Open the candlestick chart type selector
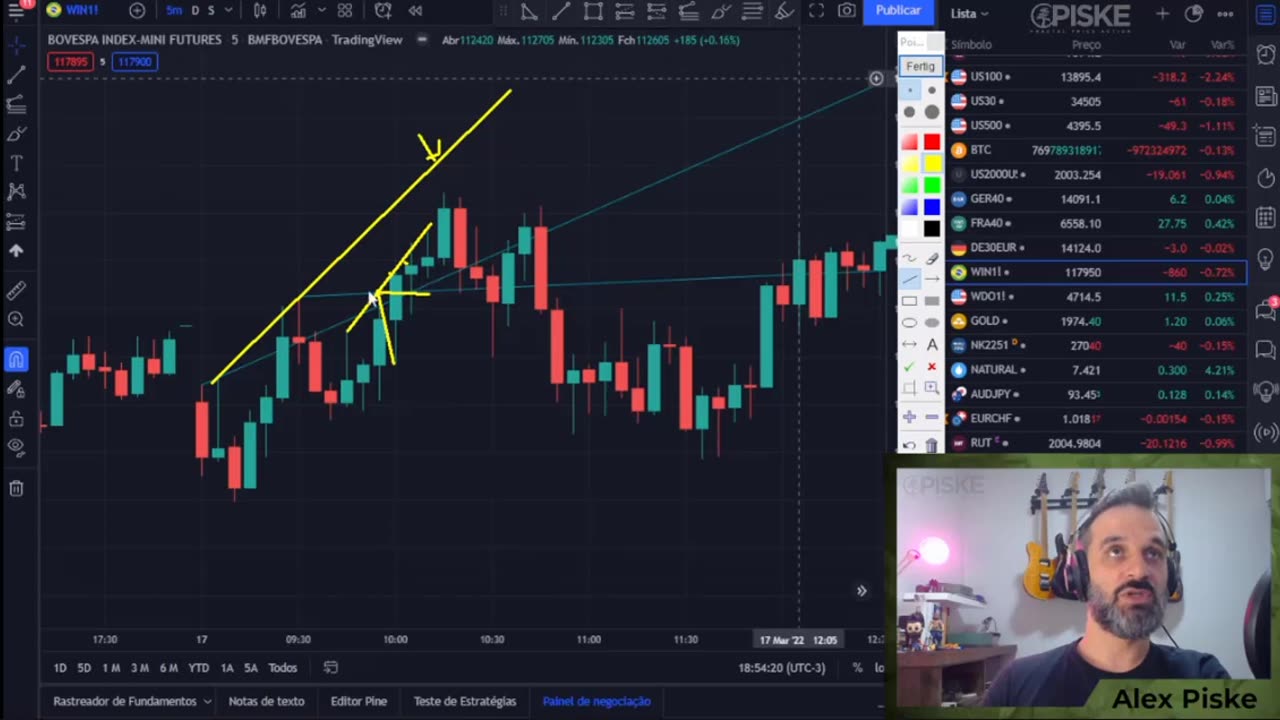This screenshot has width=1280, height=720. [260, 10]
